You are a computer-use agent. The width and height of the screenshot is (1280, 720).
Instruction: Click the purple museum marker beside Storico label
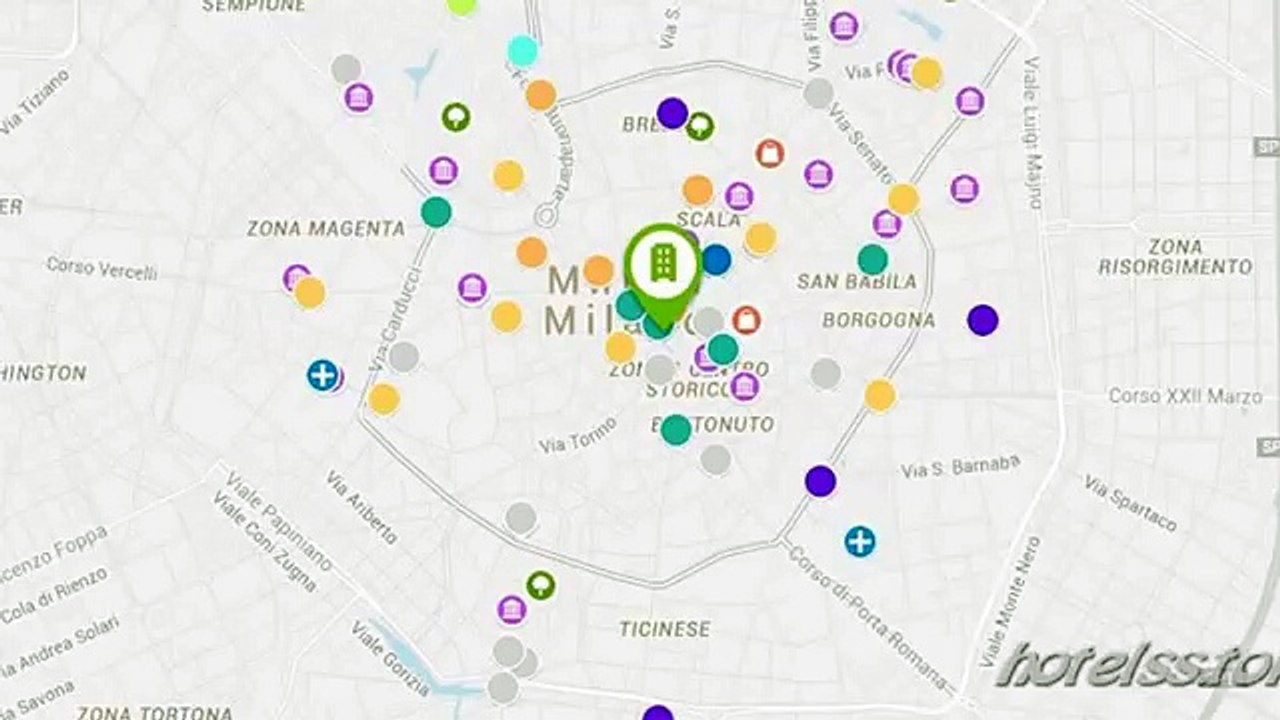pyautogui.click(x=743, y=386)
